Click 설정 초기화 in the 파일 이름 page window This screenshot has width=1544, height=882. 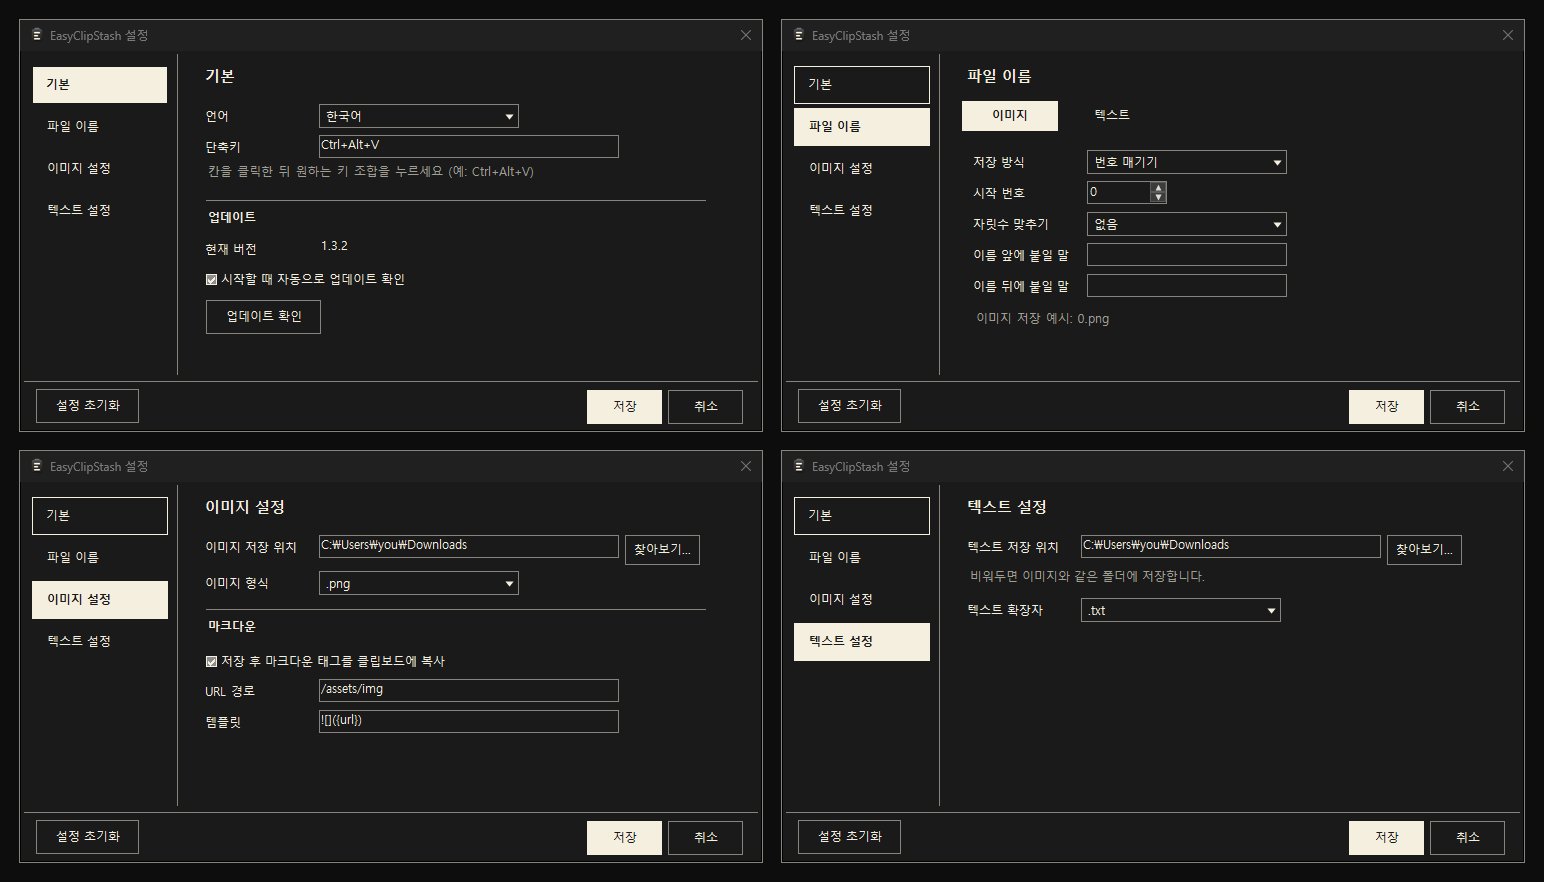[x=849, y=406]
